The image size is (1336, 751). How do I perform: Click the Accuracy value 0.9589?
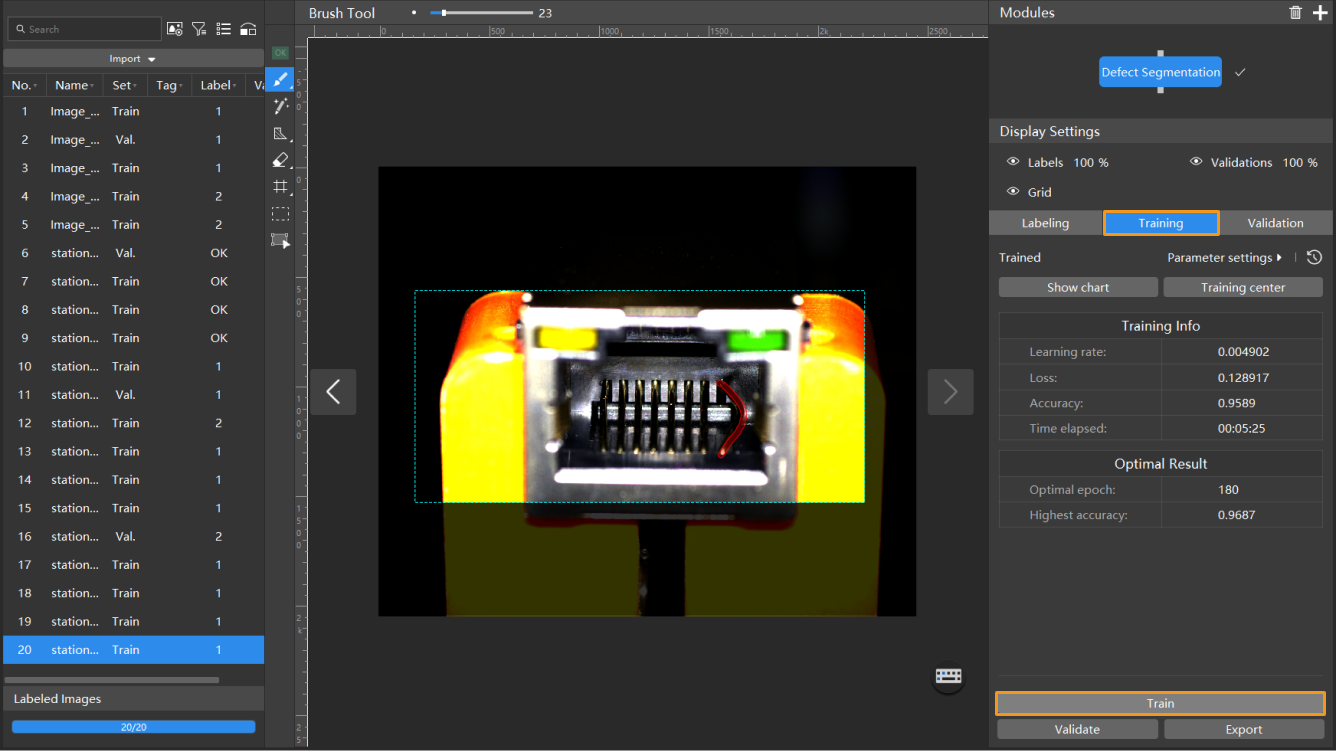point(1237,403)
